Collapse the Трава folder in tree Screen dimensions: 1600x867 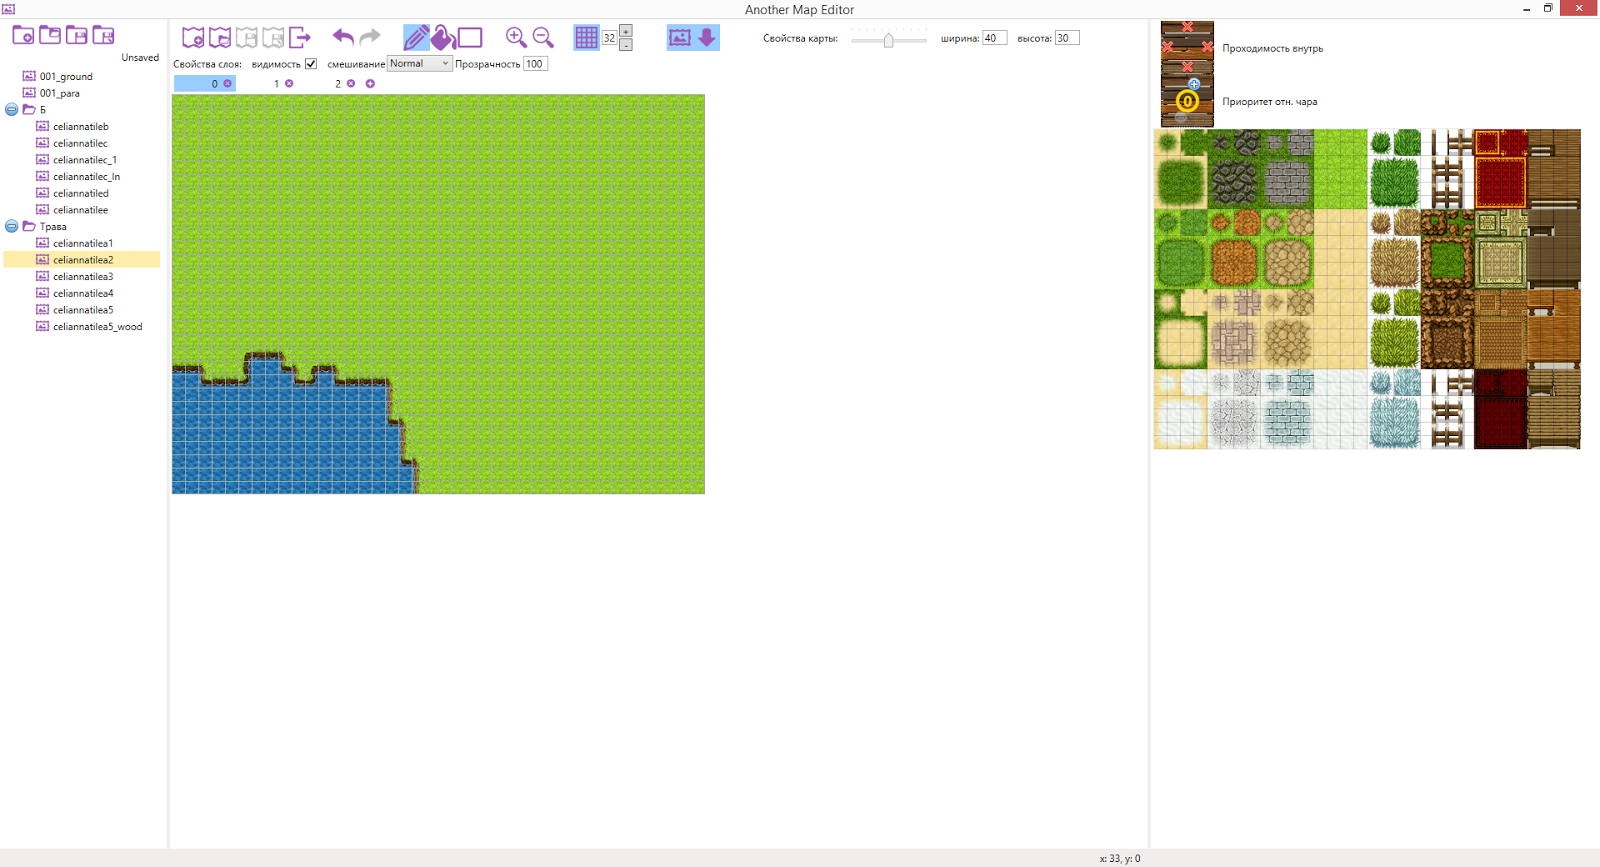pyautogui.click(x=12, y=227)
